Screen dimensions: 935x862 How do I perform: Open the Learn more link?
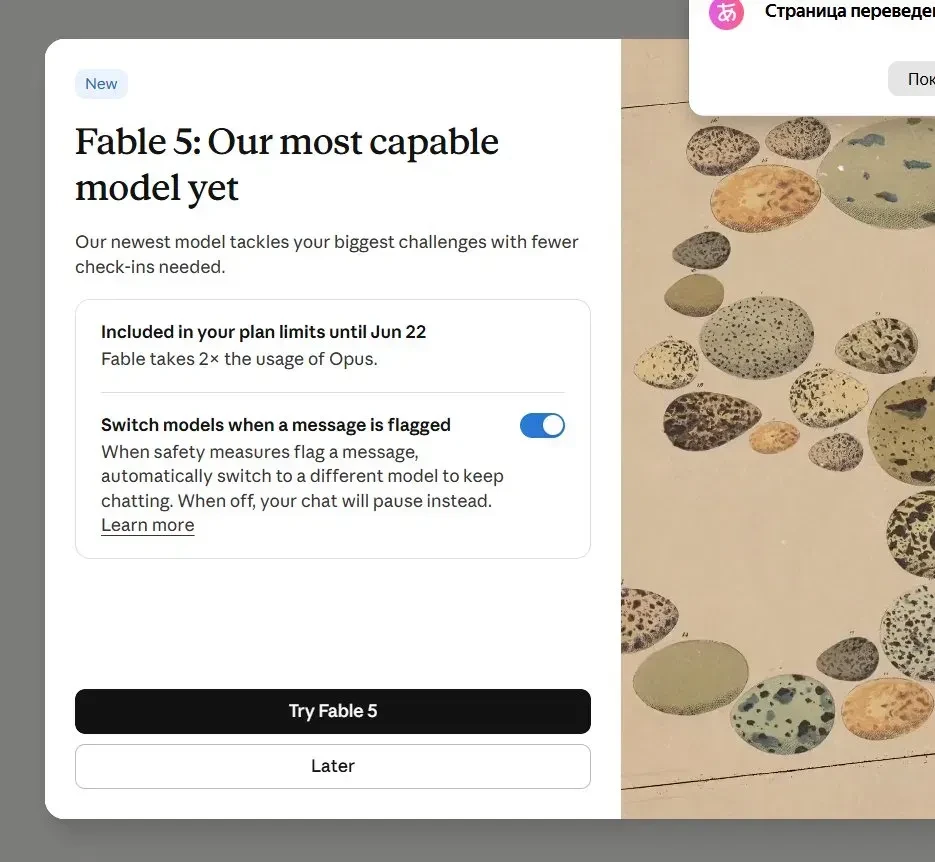147,525
